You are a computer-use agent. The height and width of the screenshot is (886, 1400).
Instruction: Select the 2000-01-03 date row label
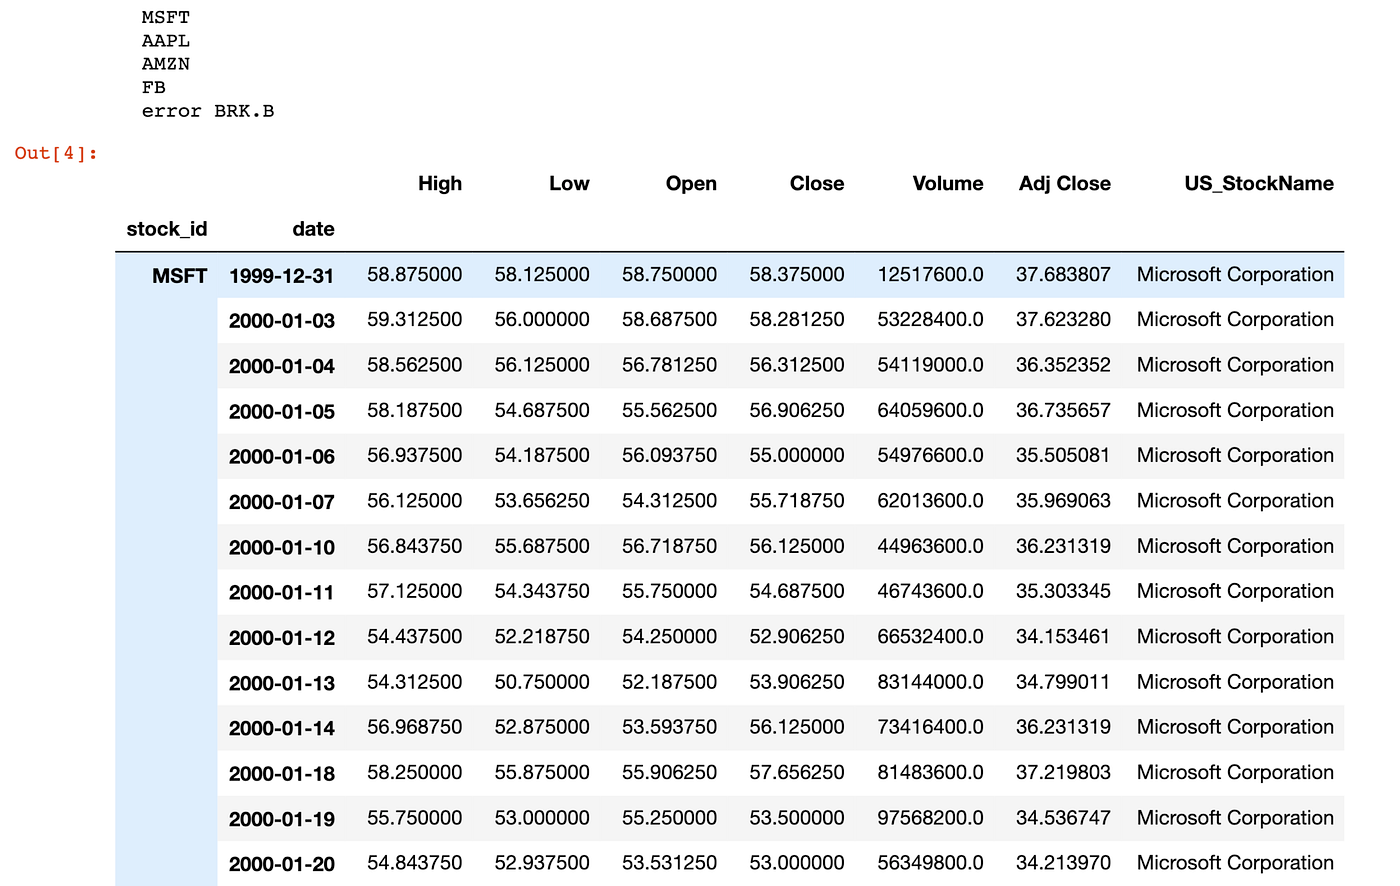tap(282, 321)
